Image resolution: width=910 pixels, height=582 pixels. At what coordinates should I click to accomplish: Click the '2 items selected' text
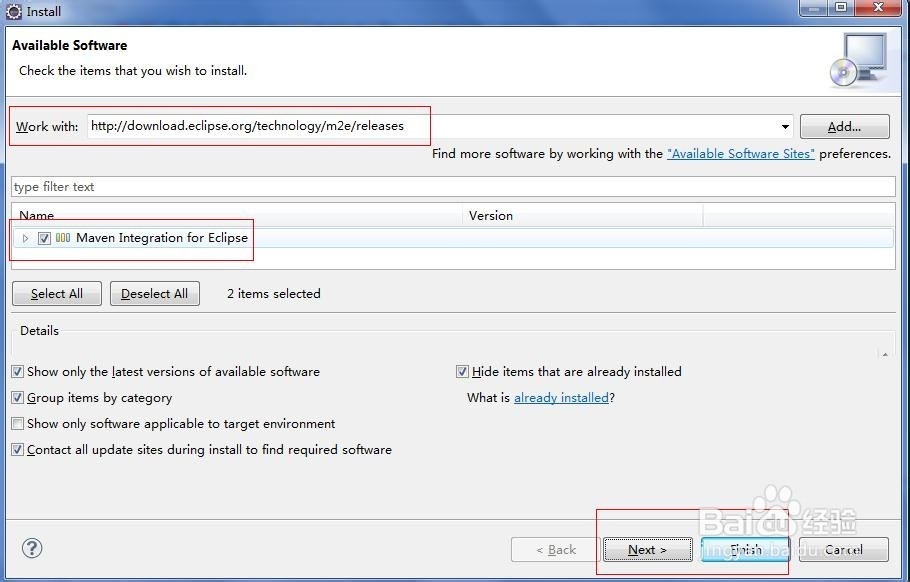tap(273, 294)
